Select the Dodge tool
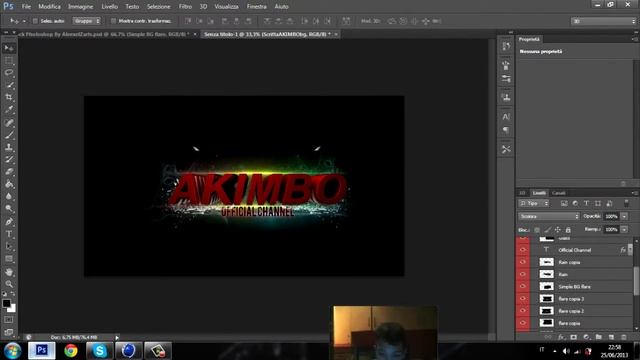Screen dimensions: 640x360 (9, 209)
